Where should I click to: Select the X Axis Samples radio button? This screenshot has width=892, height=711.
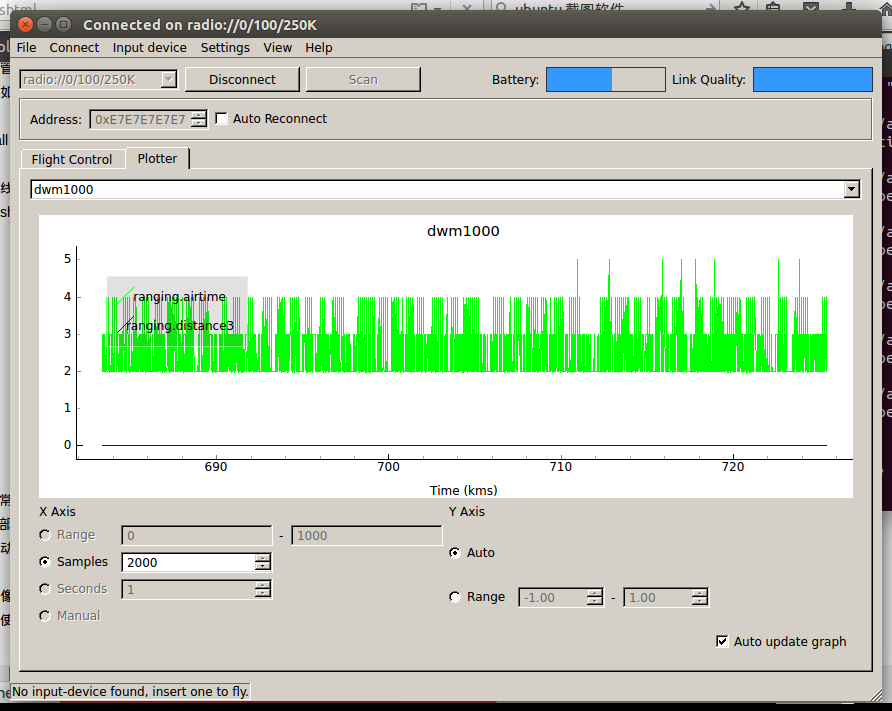point(45,562)
